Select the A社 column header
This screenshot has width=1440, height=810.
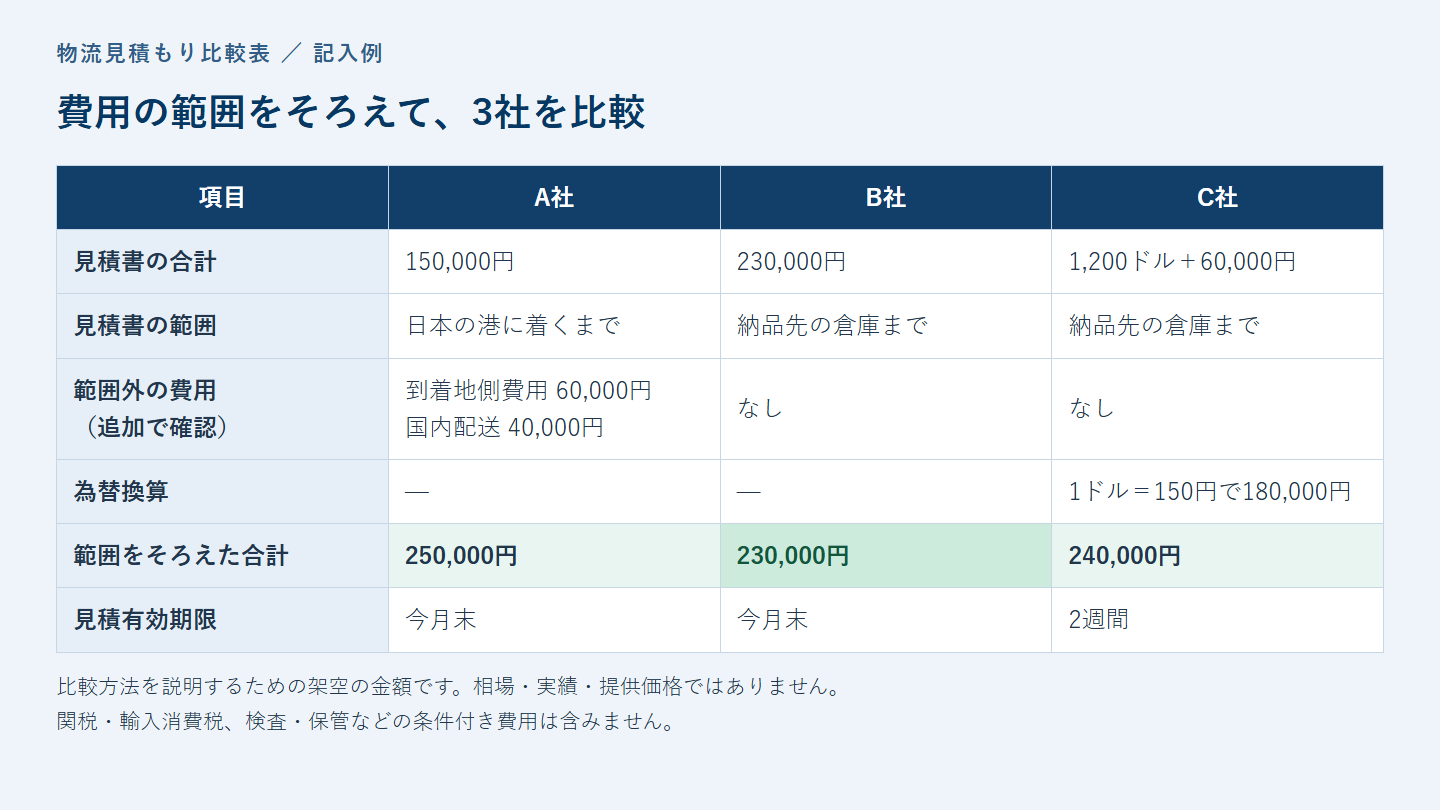[x=554, y=197]
